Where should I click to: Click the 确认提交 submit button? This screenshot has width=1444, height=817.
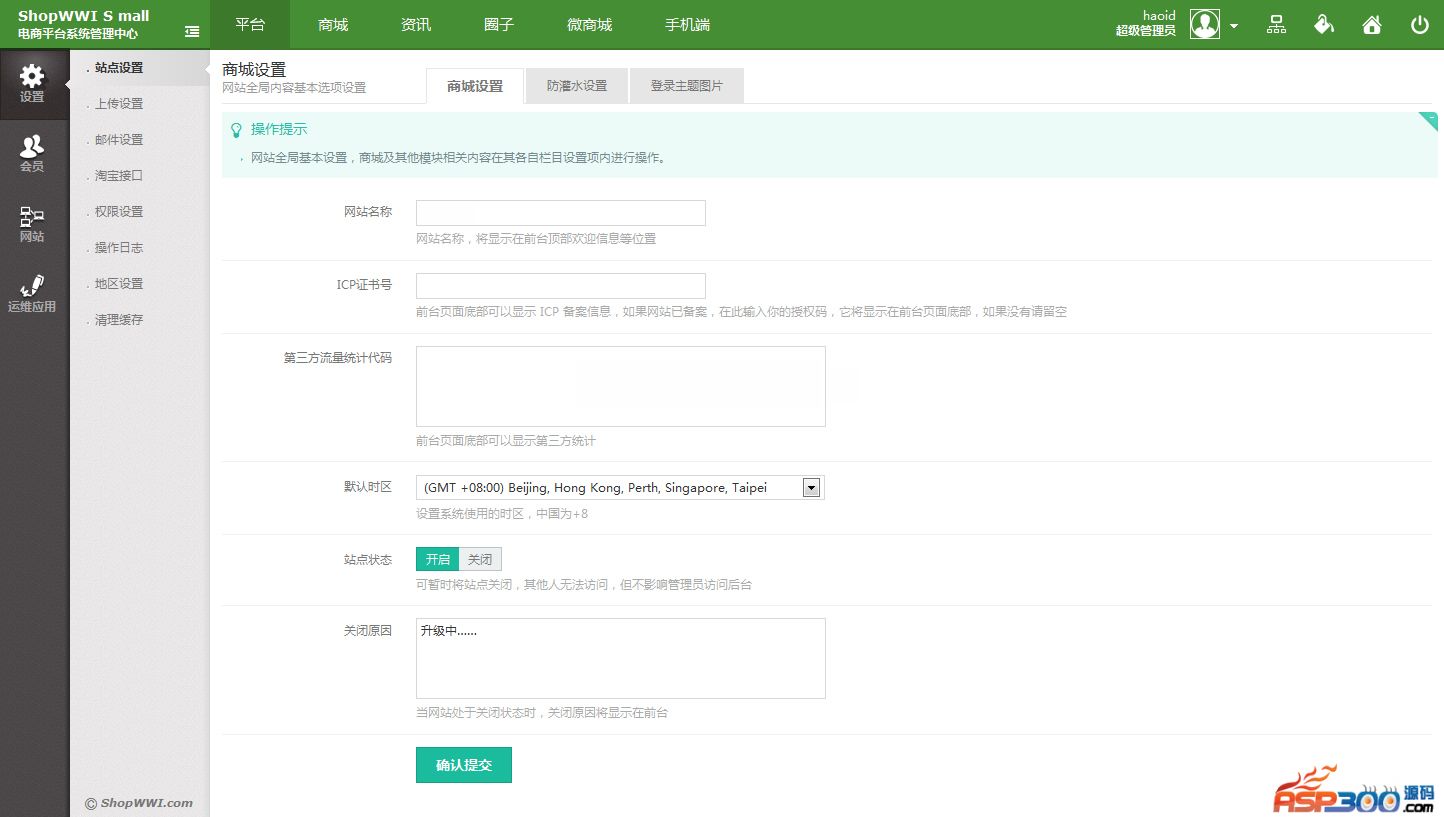tap(463, 765)
